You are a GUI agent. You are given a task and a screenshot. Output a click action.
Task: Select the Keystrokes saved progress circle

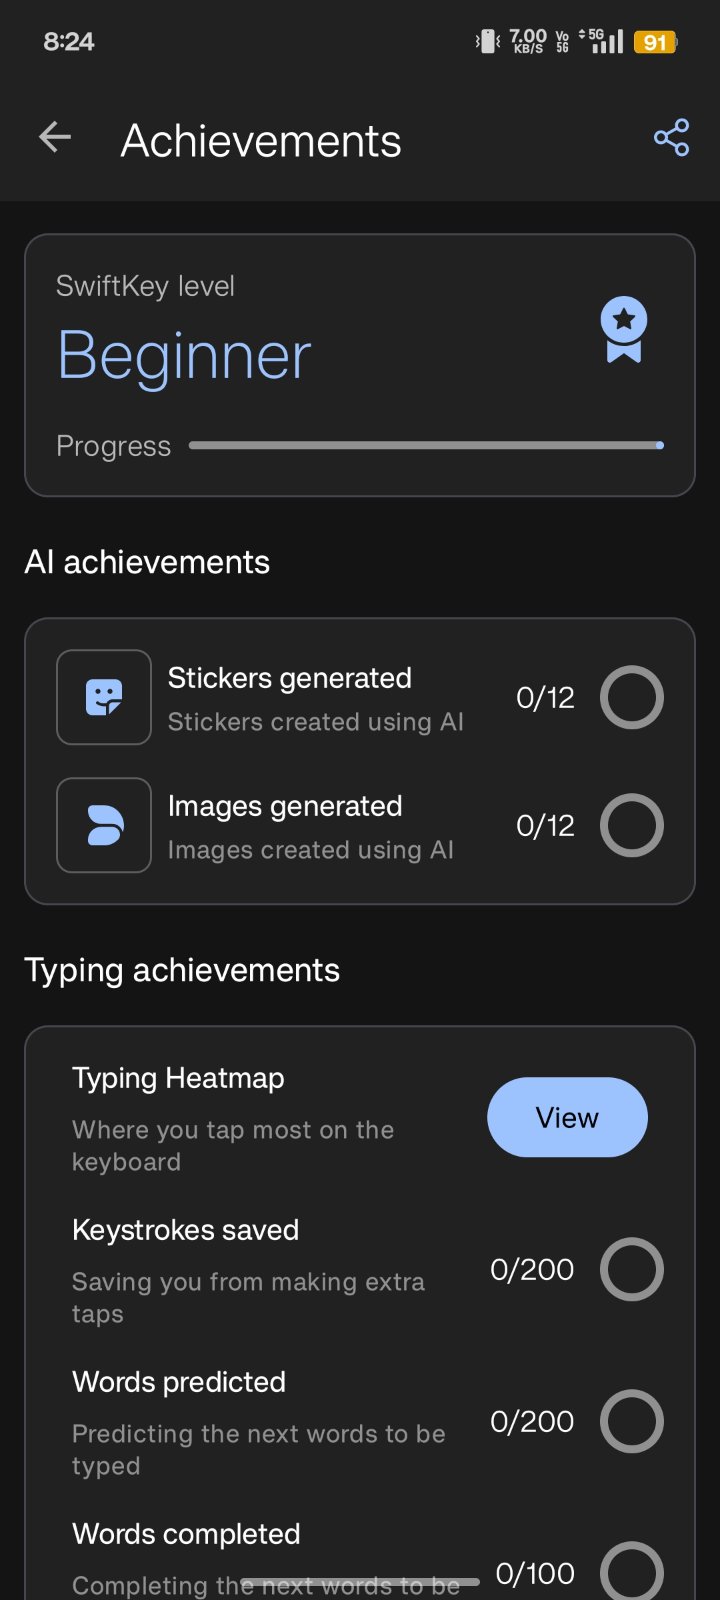(x=631, y=1269)
